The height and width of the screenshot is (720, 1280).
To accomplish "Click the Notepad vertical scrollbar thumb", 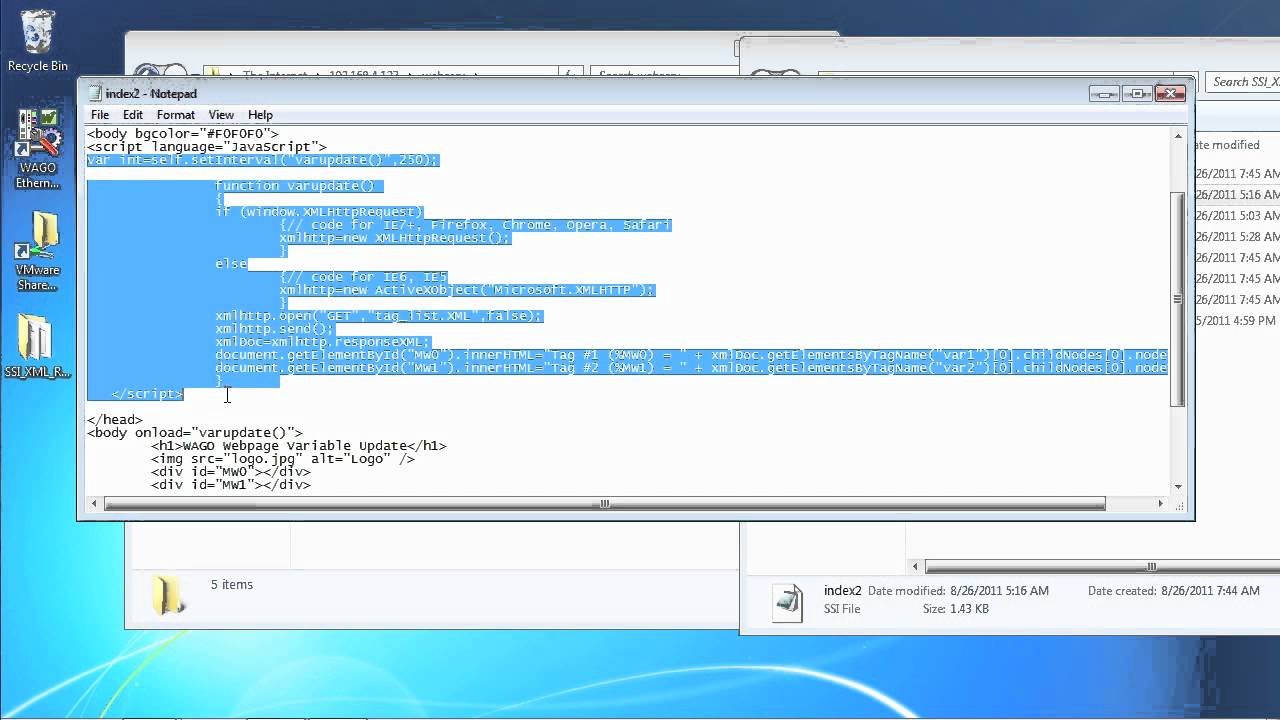I will (x=1178, y=299).
